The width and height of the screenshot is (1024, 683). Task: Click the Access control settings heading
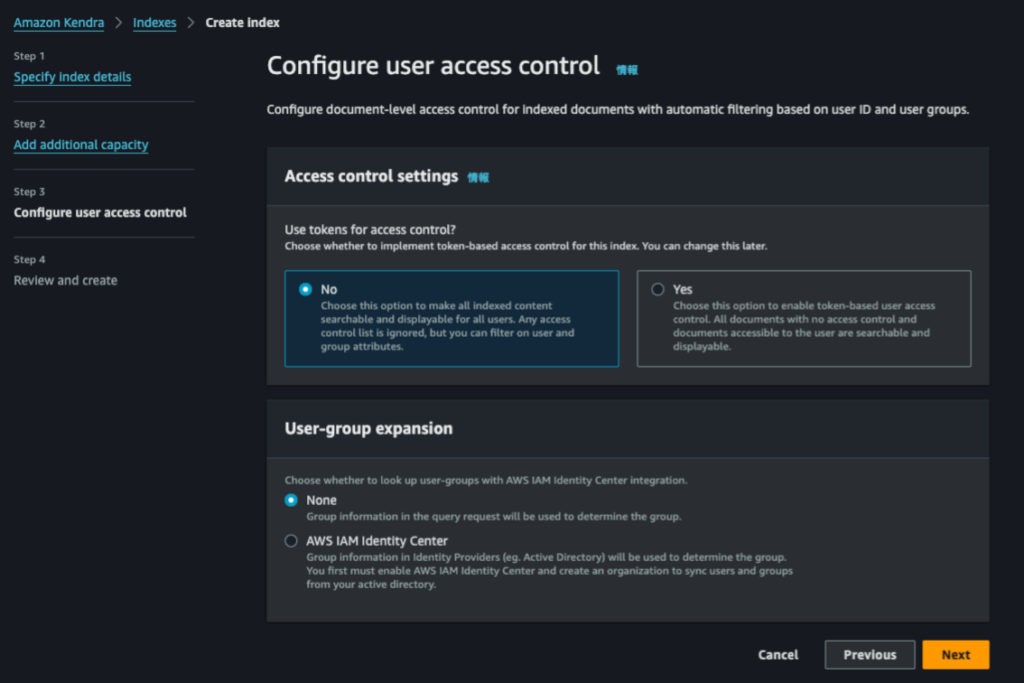pos(371,176)
